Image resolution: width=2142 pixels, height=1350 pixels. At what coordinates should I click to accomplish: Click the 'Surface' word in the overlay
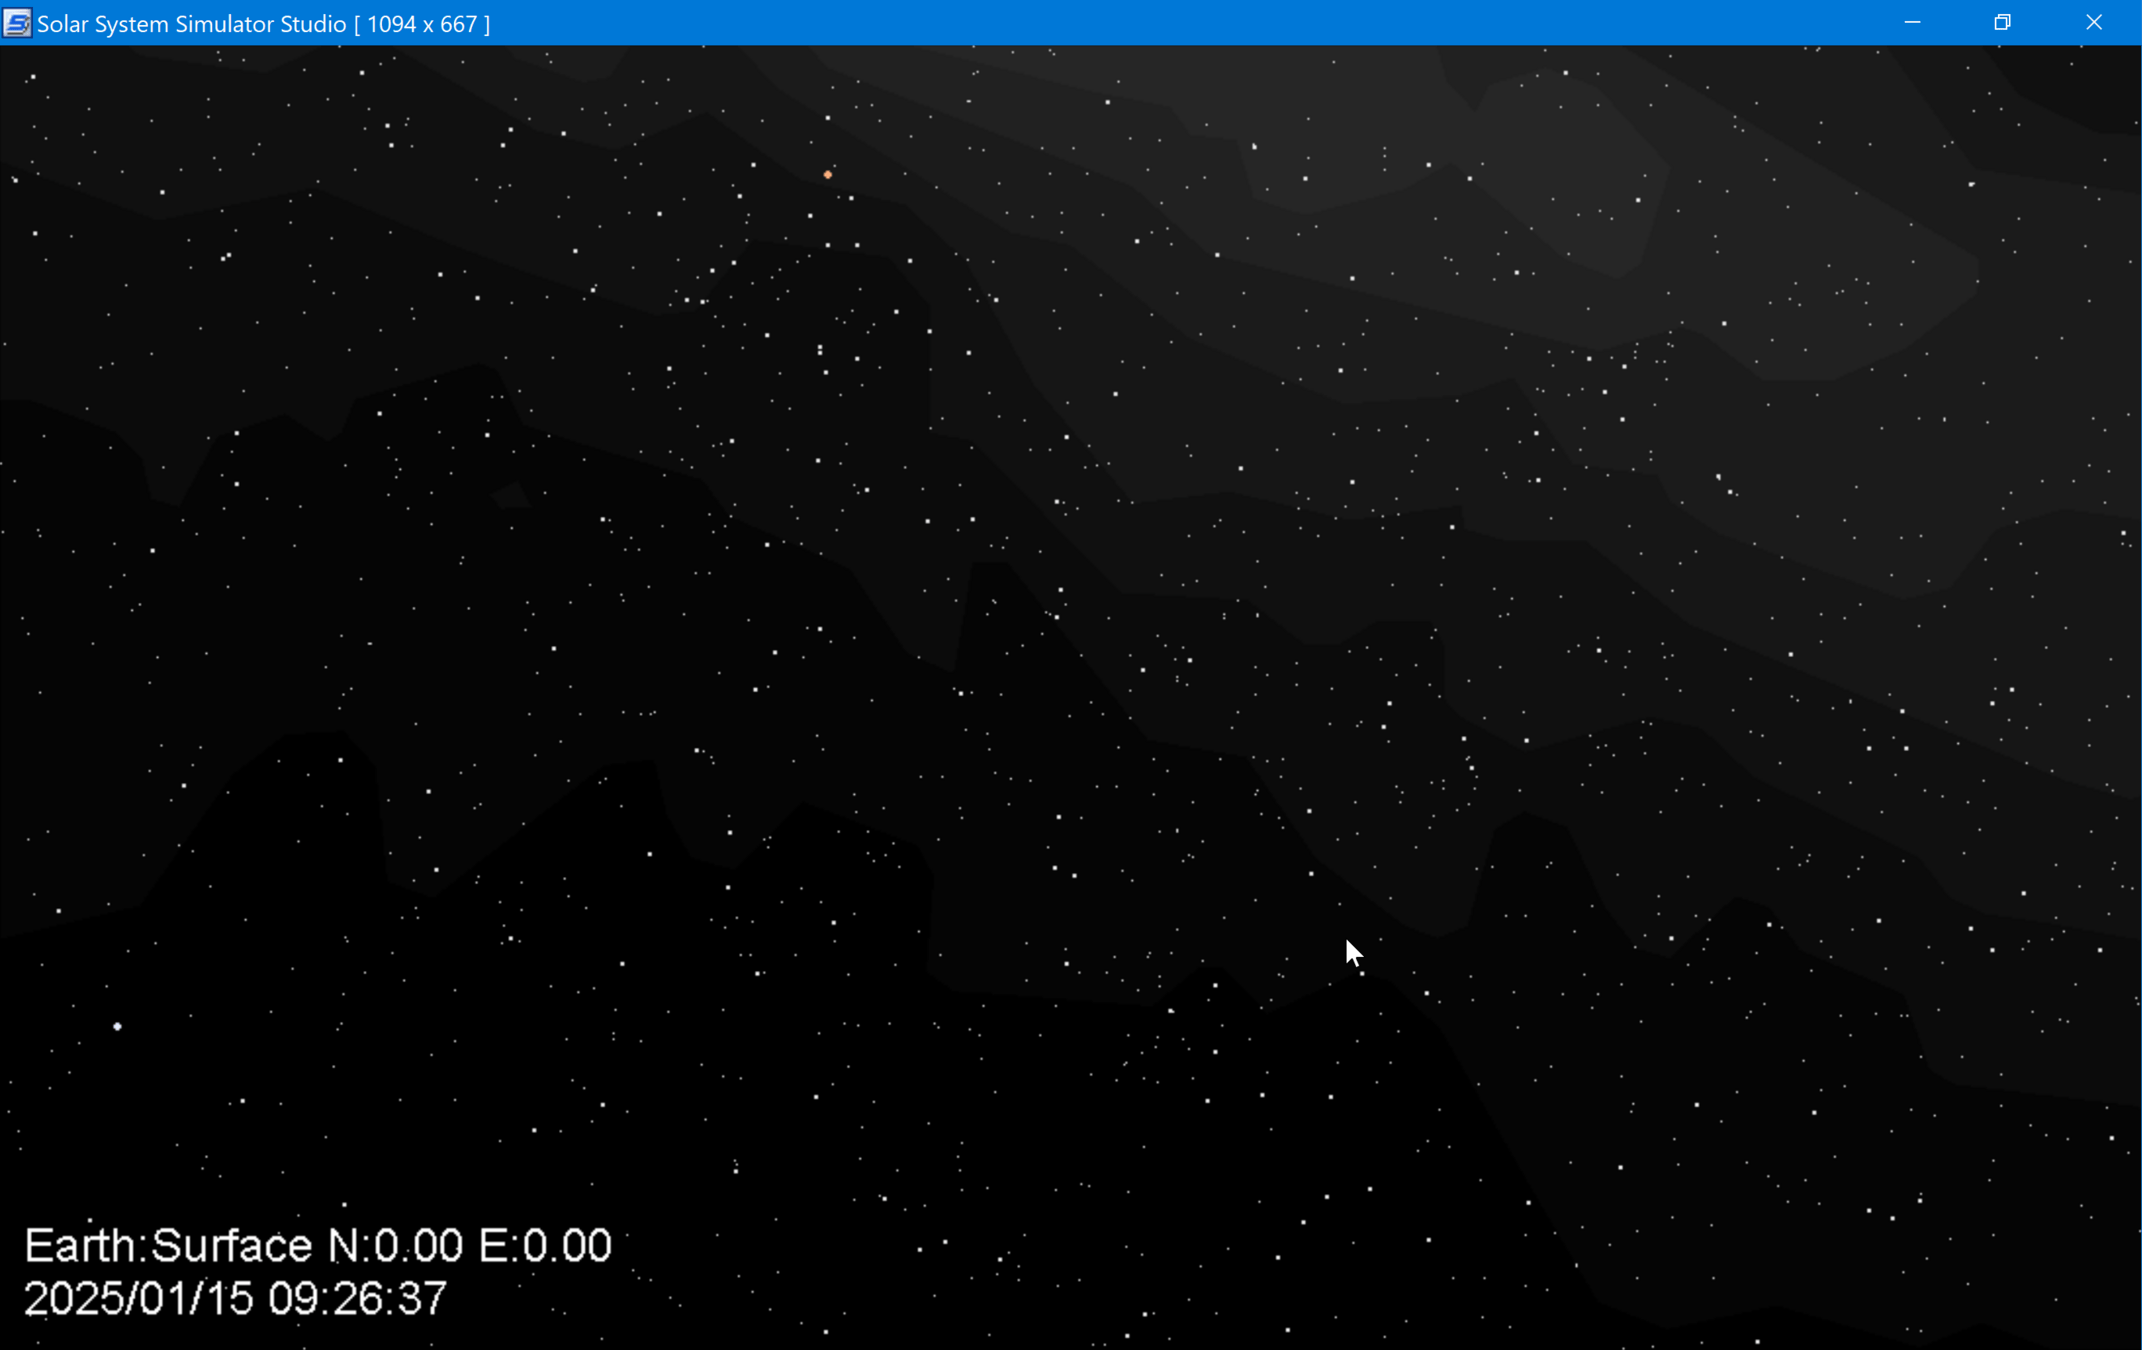232,1246
